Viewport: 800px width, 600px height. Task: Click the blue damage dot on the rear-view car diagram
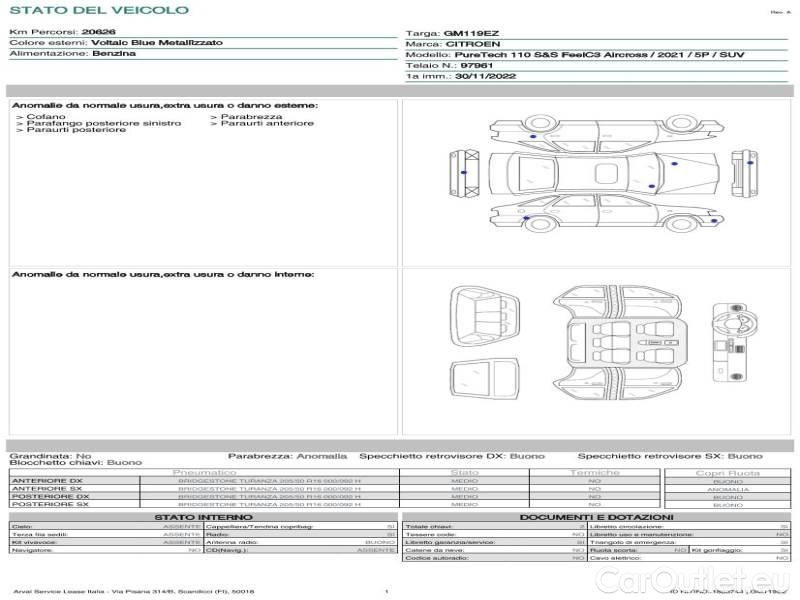(x=463, y=172)
